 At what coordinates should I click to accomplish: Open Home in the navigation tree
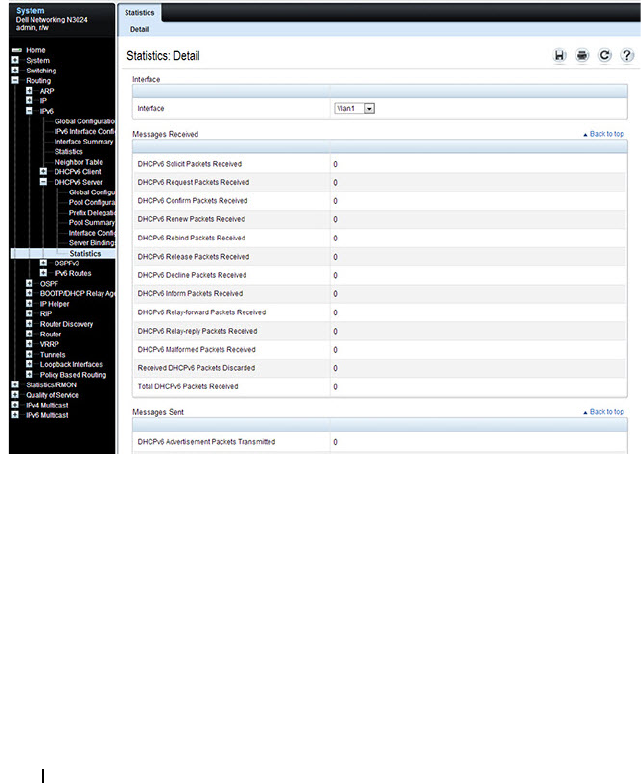[x=35, y=50]
